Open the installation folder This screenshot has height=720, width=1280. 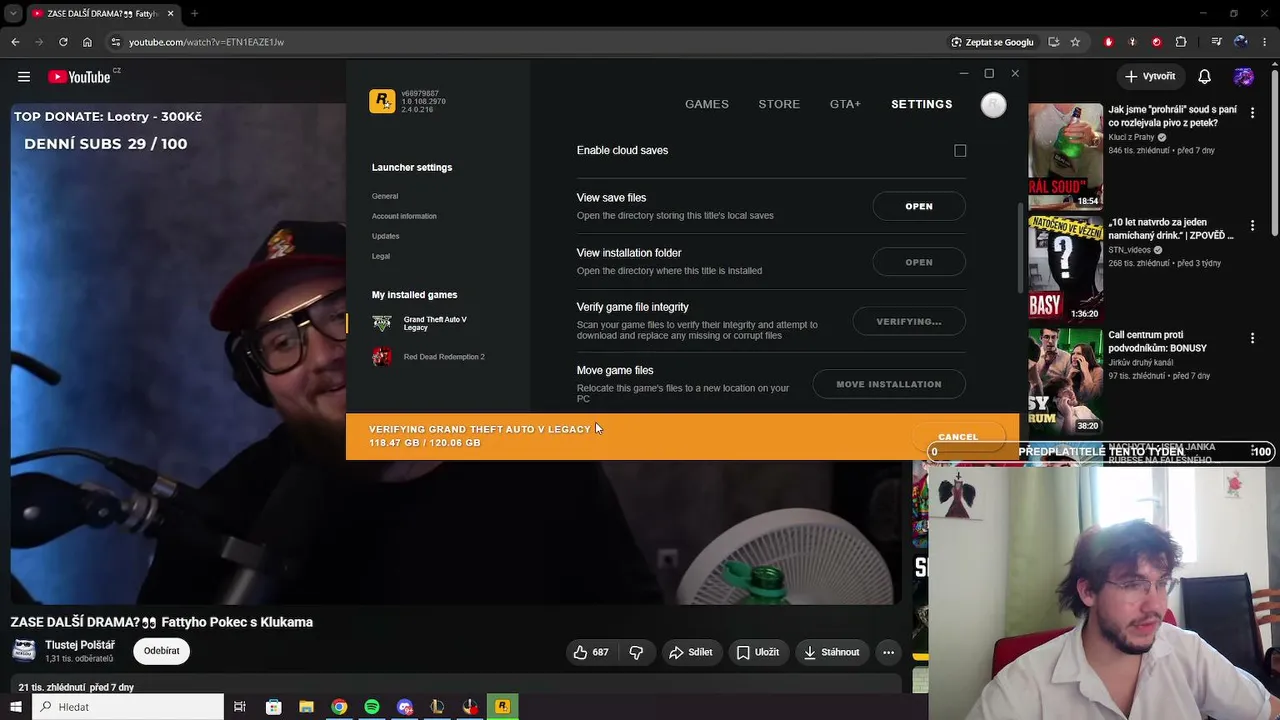(x=919, y=262)
